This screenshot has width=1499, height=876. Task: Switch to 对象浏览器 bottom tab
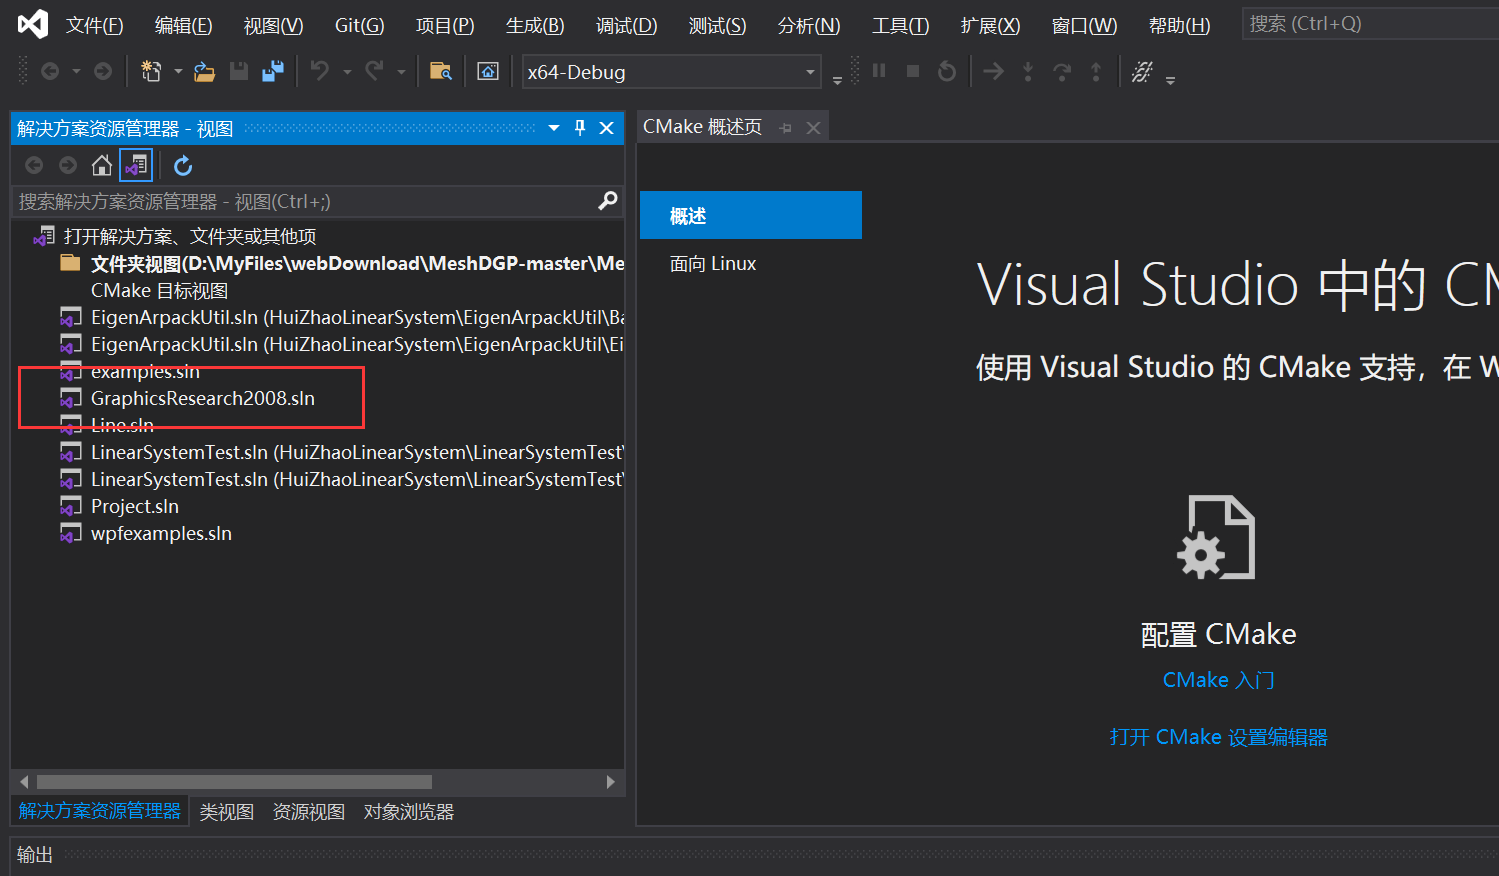(x=408, y=812)
